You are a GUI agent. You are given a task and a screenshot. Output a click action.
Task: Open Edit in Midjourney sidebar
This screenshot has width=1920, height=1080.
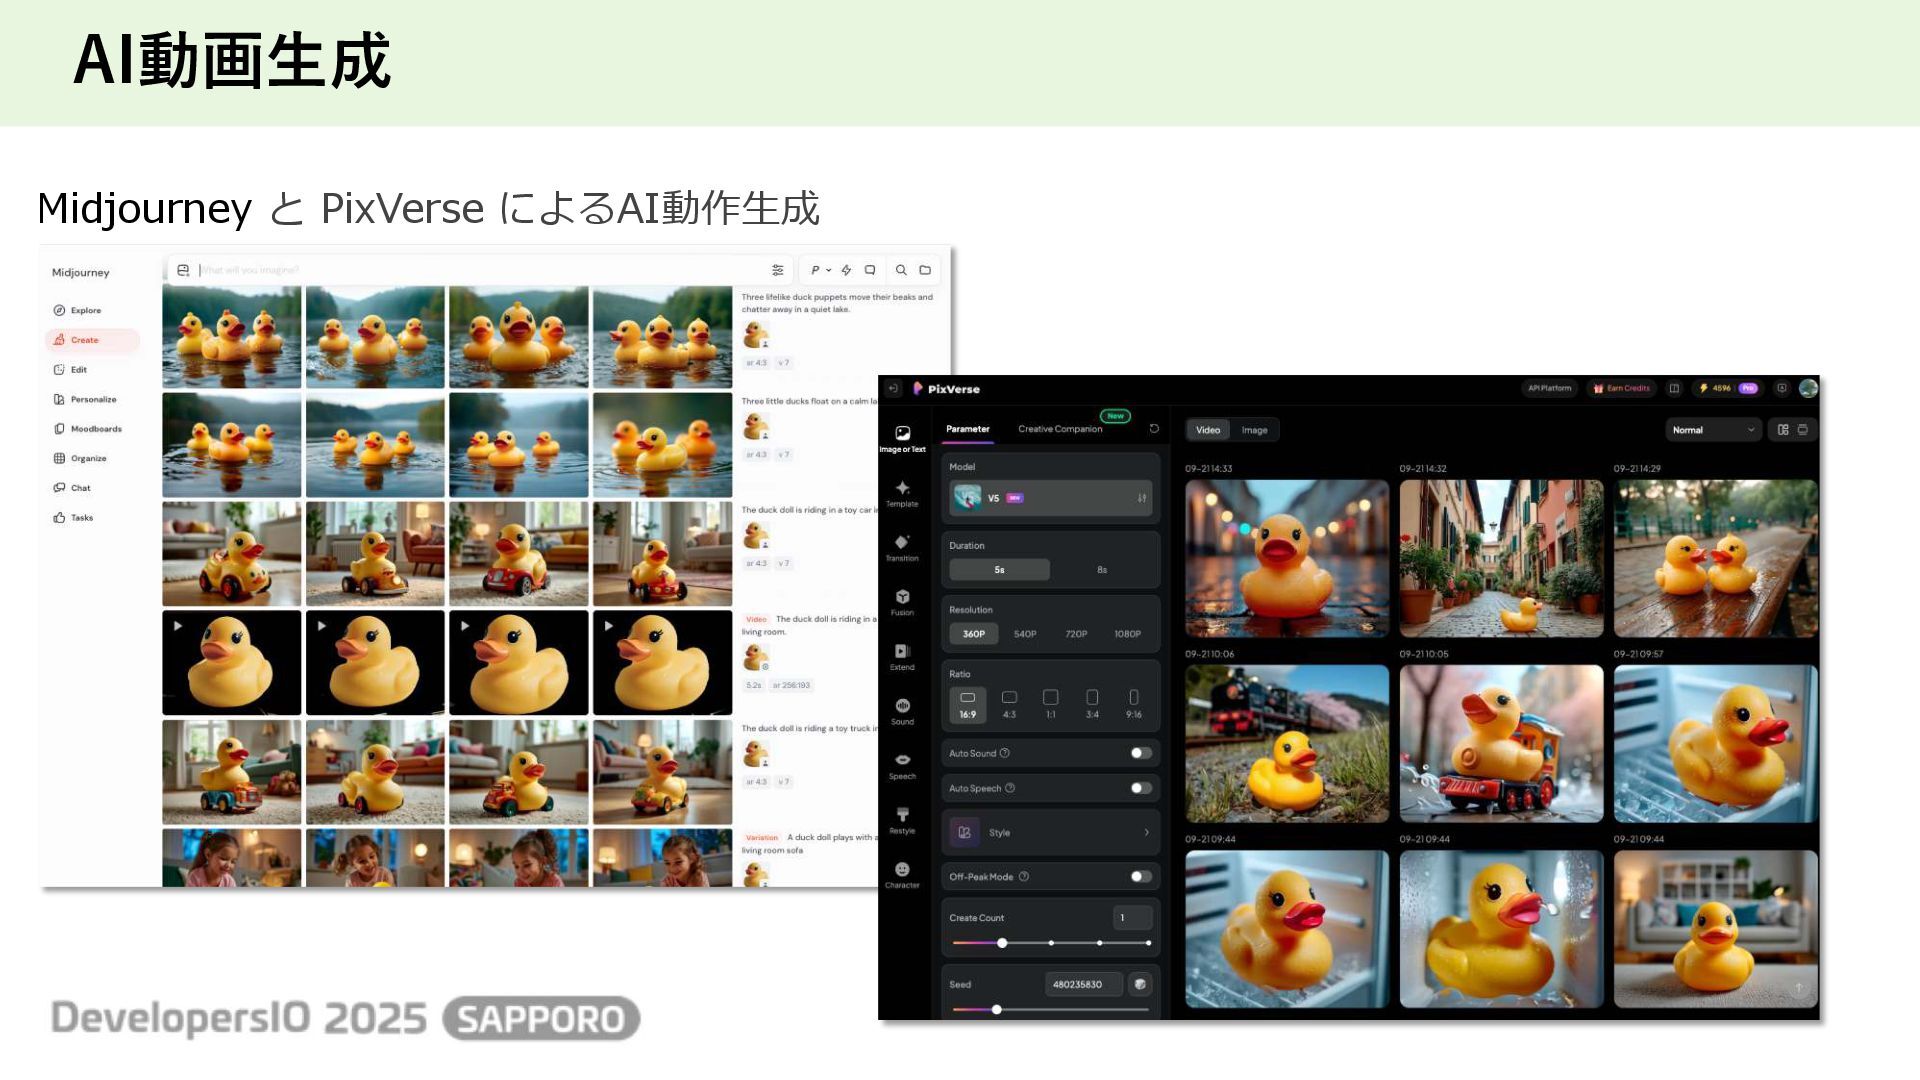pos(70,369)
